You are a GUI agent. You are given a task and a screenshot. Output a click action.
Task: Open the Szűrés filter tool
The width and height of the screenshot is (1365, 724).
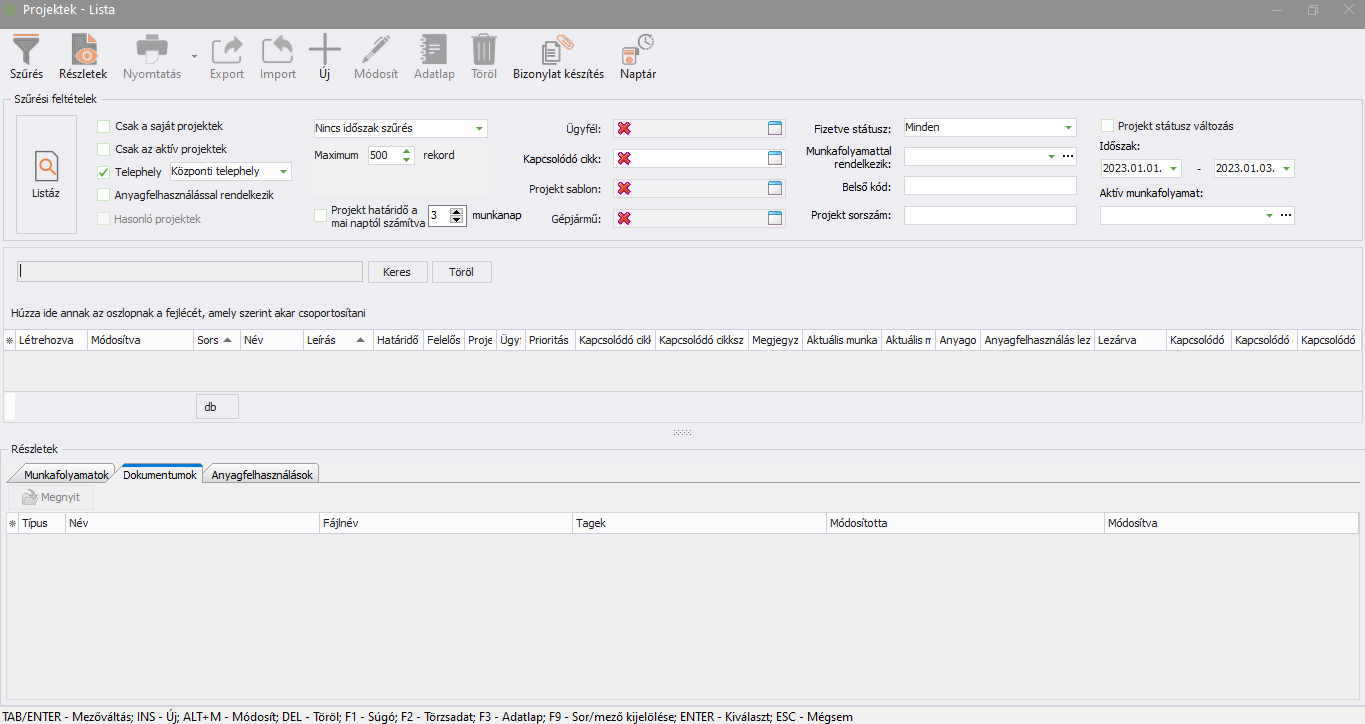pos(26,57)
